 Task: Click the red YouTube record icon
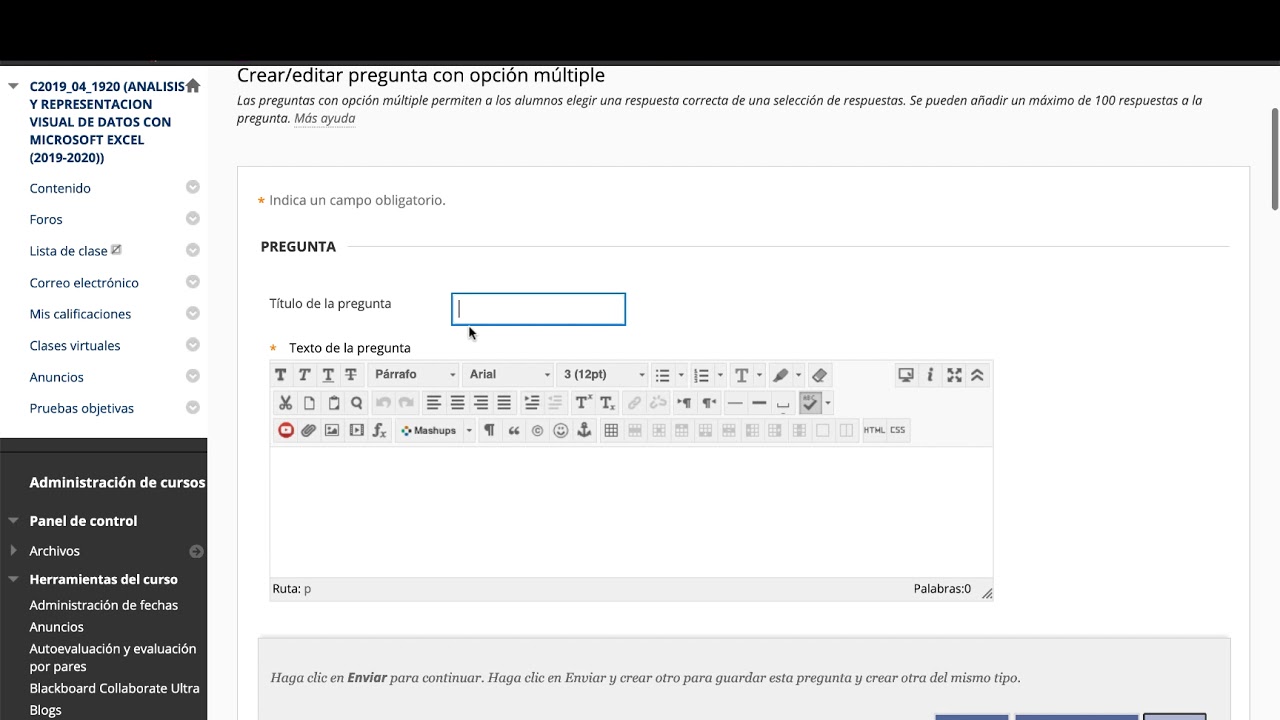pos(286,430)
